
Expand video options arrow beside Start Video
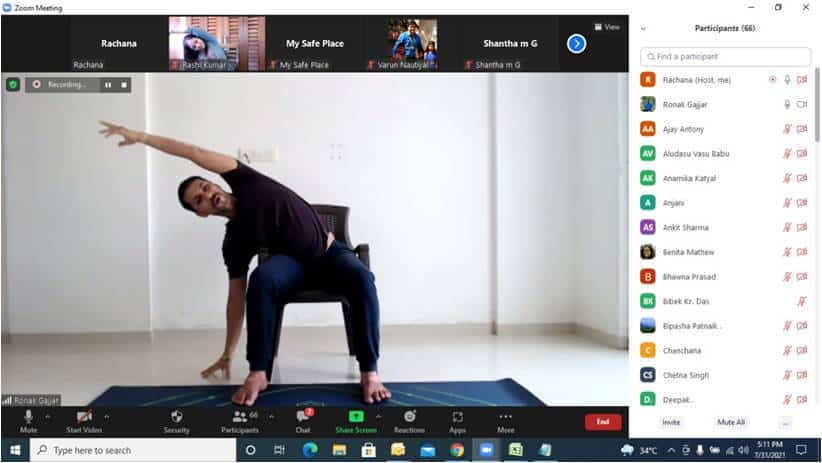pyautogui.click(x=107, y=416)
